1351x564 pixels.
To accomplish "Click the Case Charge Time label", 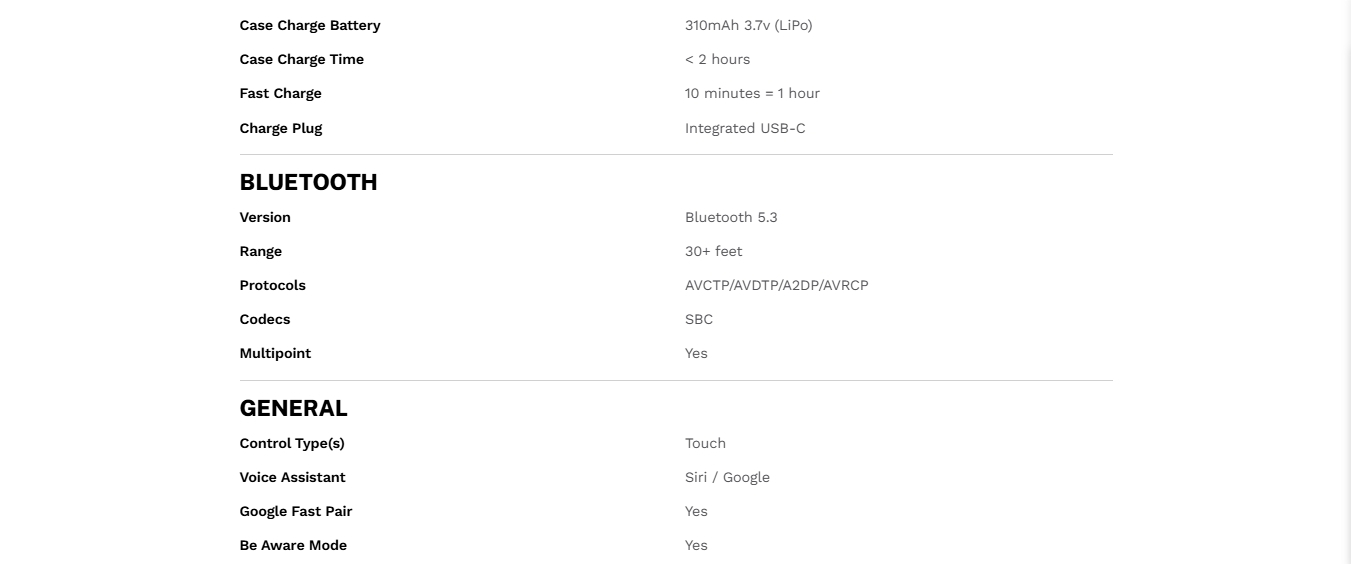I will pyautogui.click(x=301, y=59).
